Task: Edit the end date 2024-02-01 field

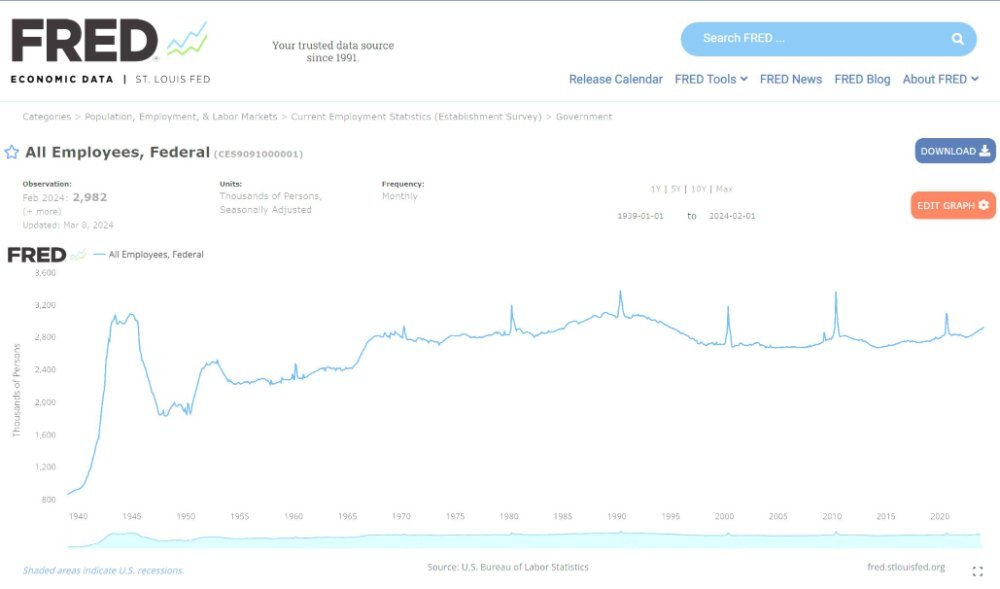Action: click(x=732, y=216)
